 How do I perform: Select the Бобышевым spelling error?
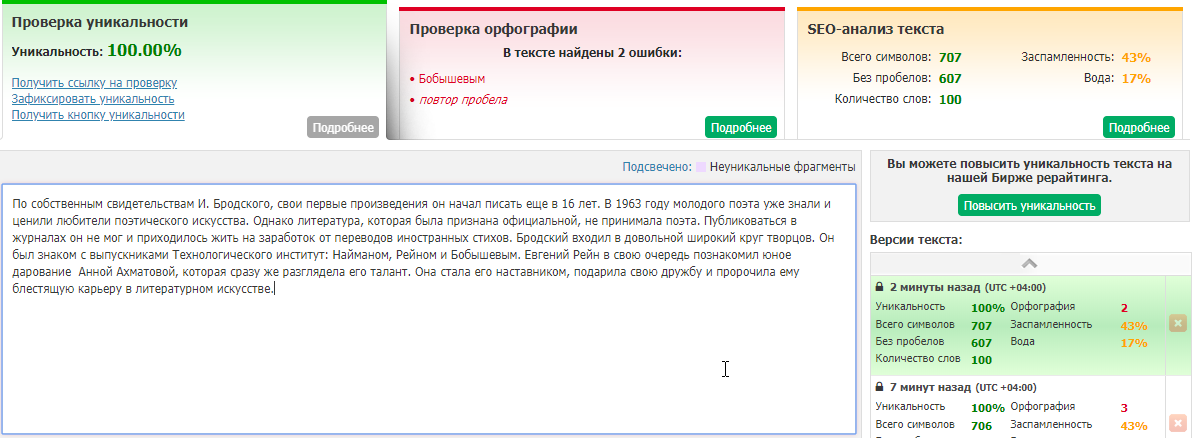click(x=451, y=78)
